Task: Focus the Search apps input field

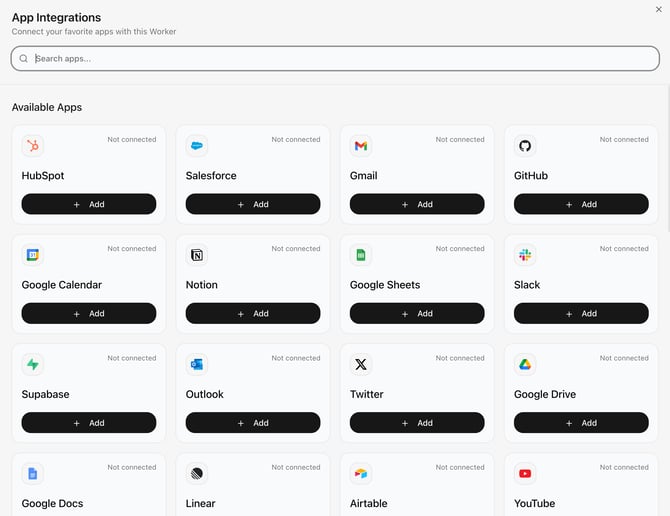Action: 335,58
